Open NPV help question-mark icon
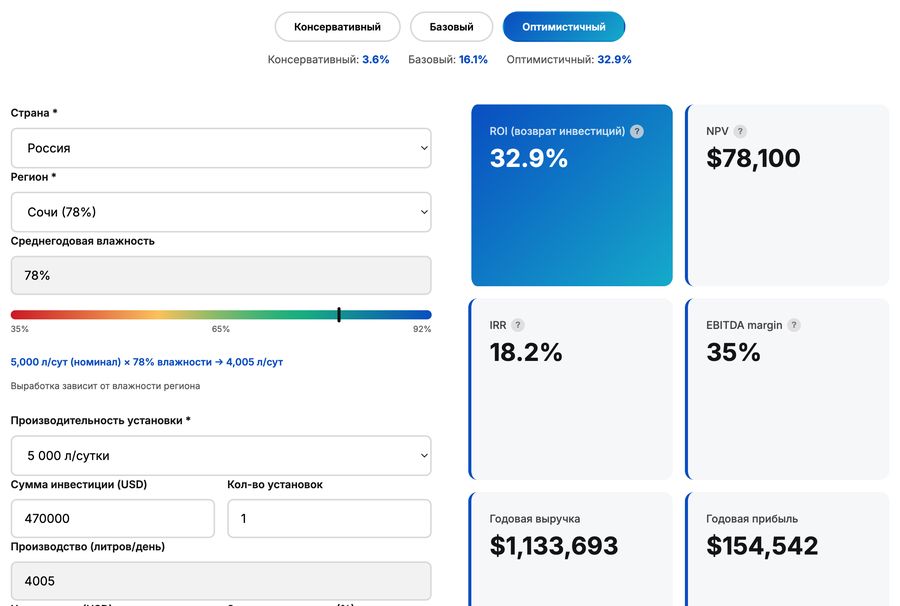The image size is (900, 606). (x=740, y=131)
